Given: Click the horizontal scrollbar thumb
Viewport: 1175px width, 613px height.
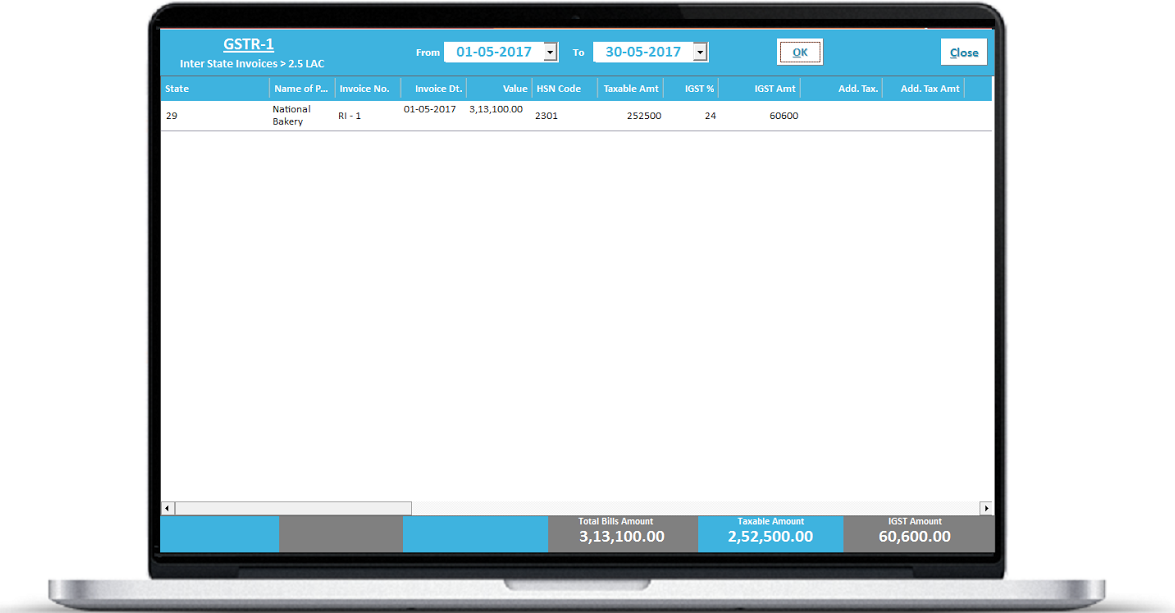Looking at the screenshot, I should click(293, 508).
